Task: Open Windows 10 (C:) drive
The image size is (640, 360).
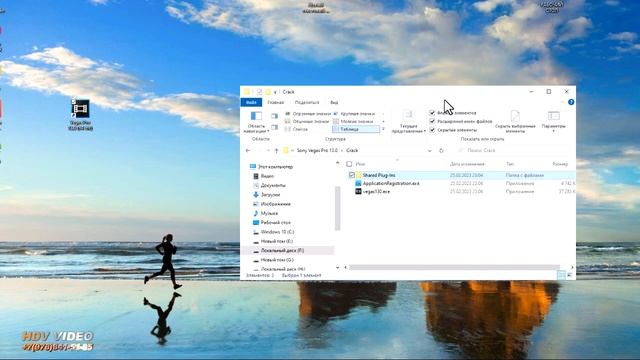Action: point(277,232)
